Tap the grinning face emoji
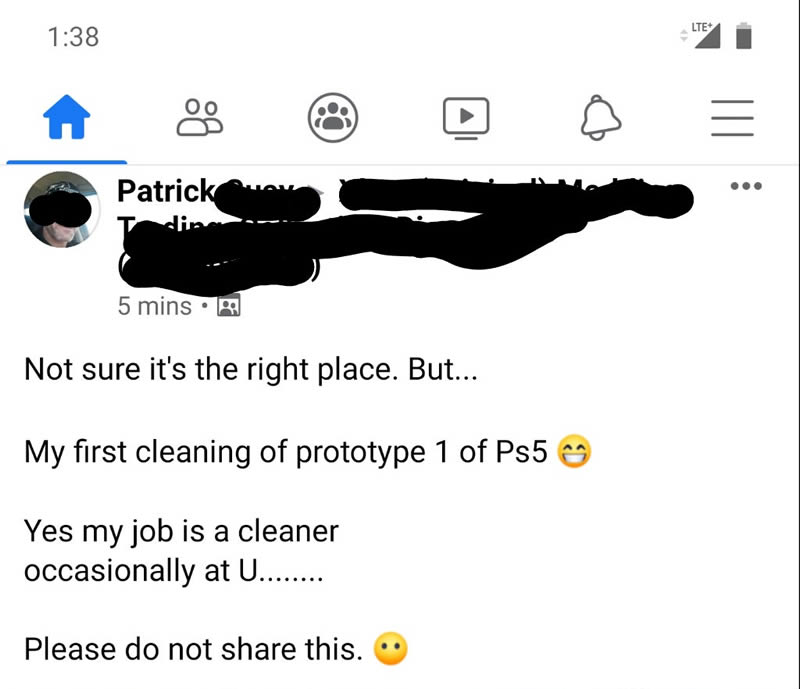This screenshot has height=689, width=800. pos(574,451)
